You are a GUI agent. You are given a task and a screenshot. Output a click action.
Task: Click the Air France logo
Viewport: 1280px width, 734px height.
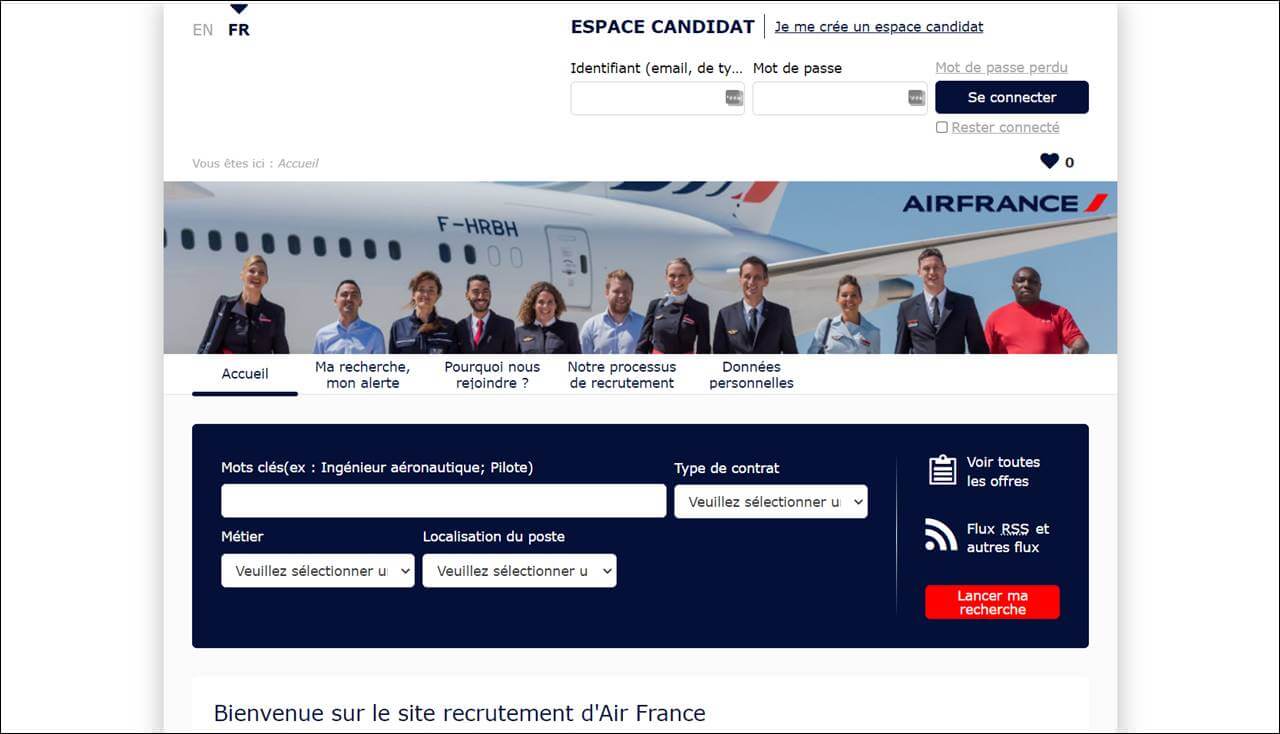click(x=1005, y=203)
